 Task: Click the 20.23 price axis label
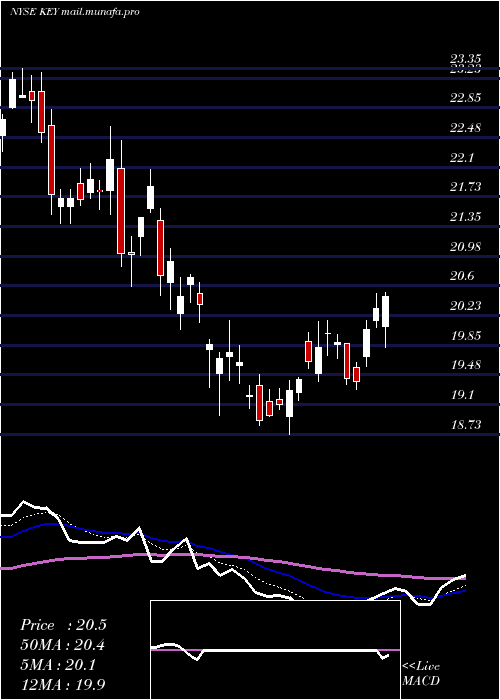point(466,305)
